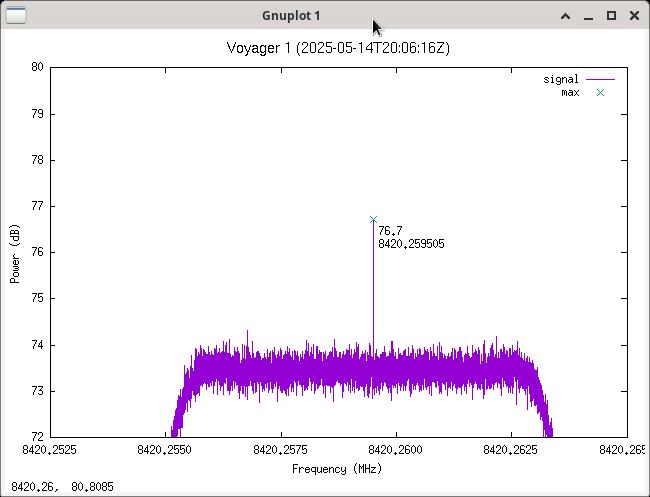Click the x-axis tick label '8420.2525'
Viewport: 650px width, 497px height.
49,450
